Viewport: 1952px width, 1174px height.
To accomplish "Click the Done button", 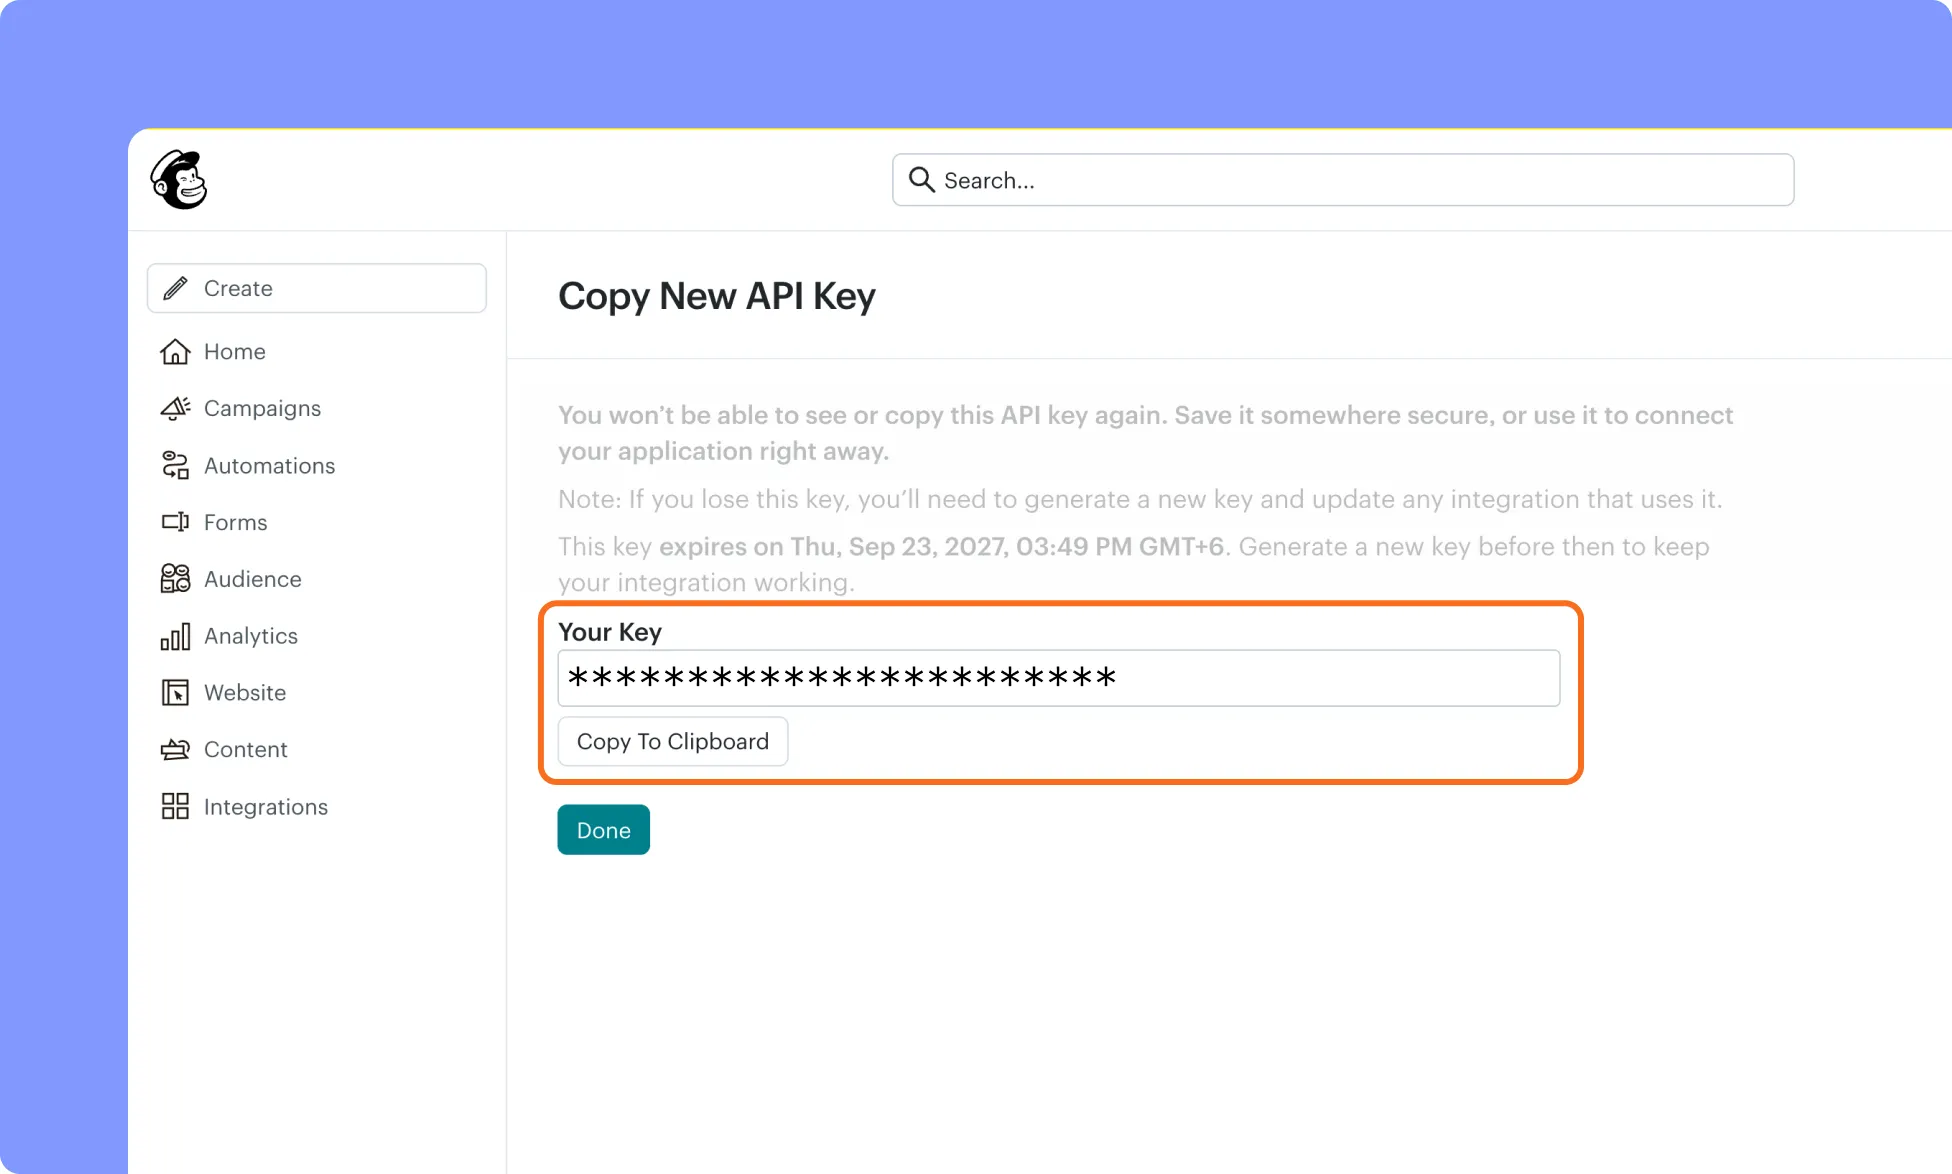I will (x=603, y=830).
